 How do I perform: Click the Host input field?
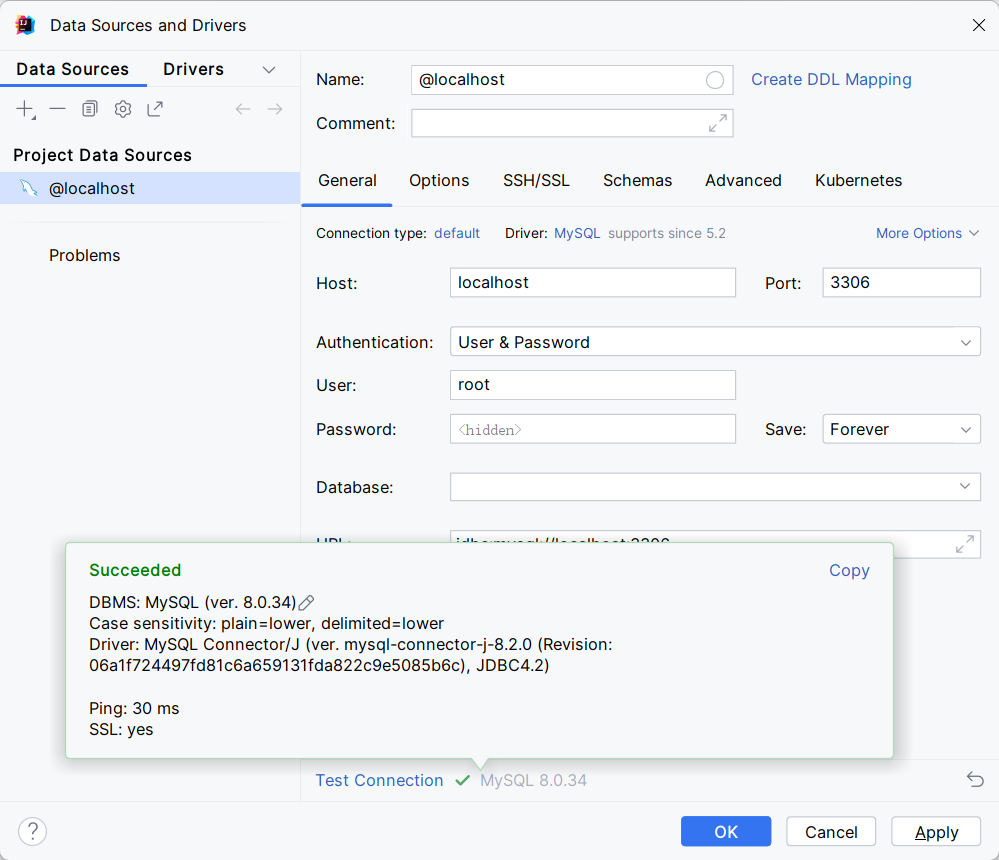(593, 282)
